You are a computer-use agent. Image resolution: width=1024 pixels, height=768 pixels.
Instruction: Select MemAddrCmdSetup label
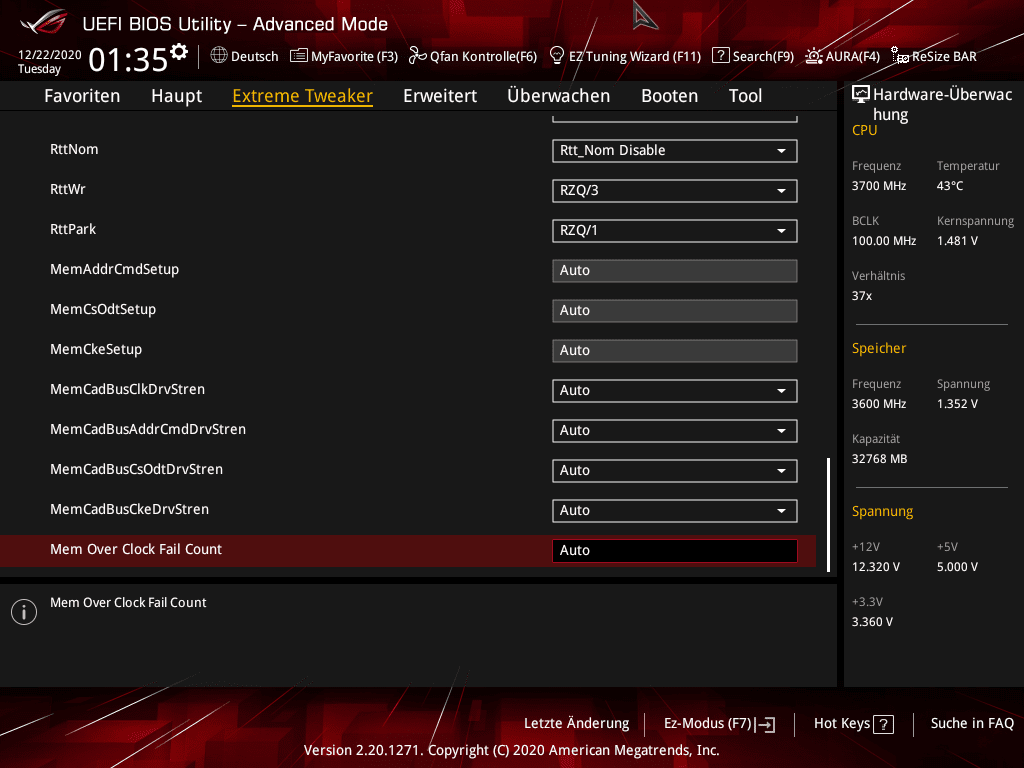click(114, 269)
